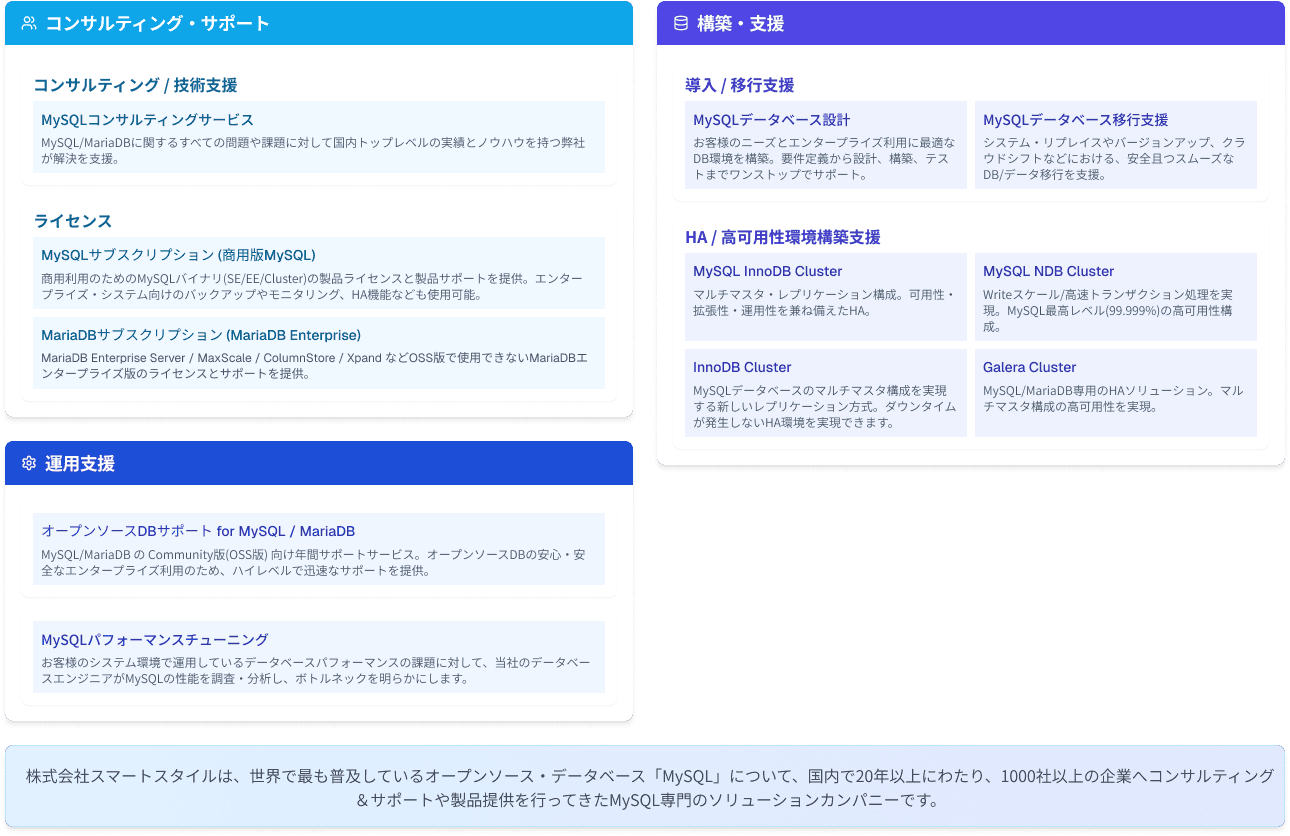
Task: Click the HA / 高可用性環境構築支援 heading
Action: click(783, 237)
